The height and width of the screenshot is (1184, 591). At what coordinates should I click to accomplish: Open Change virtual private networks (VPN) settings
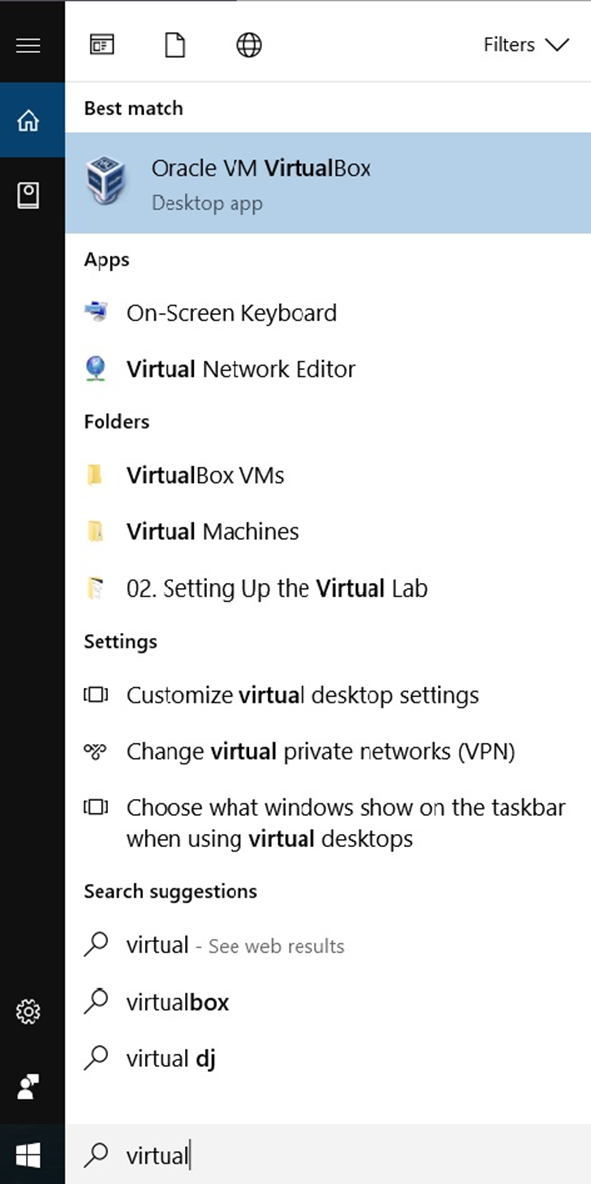coord(319,751)
